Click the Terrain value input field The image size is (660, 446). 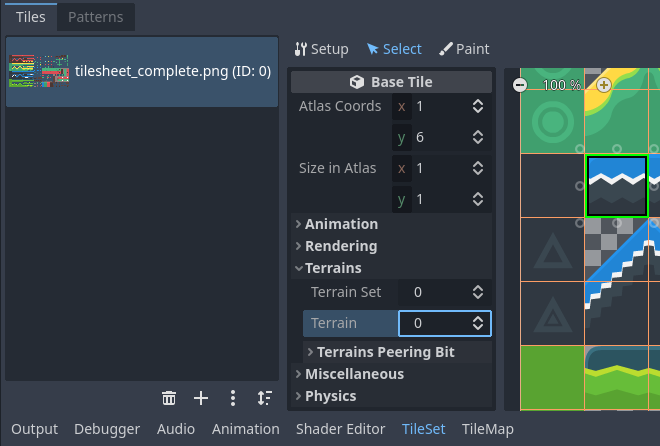point(434,323)
